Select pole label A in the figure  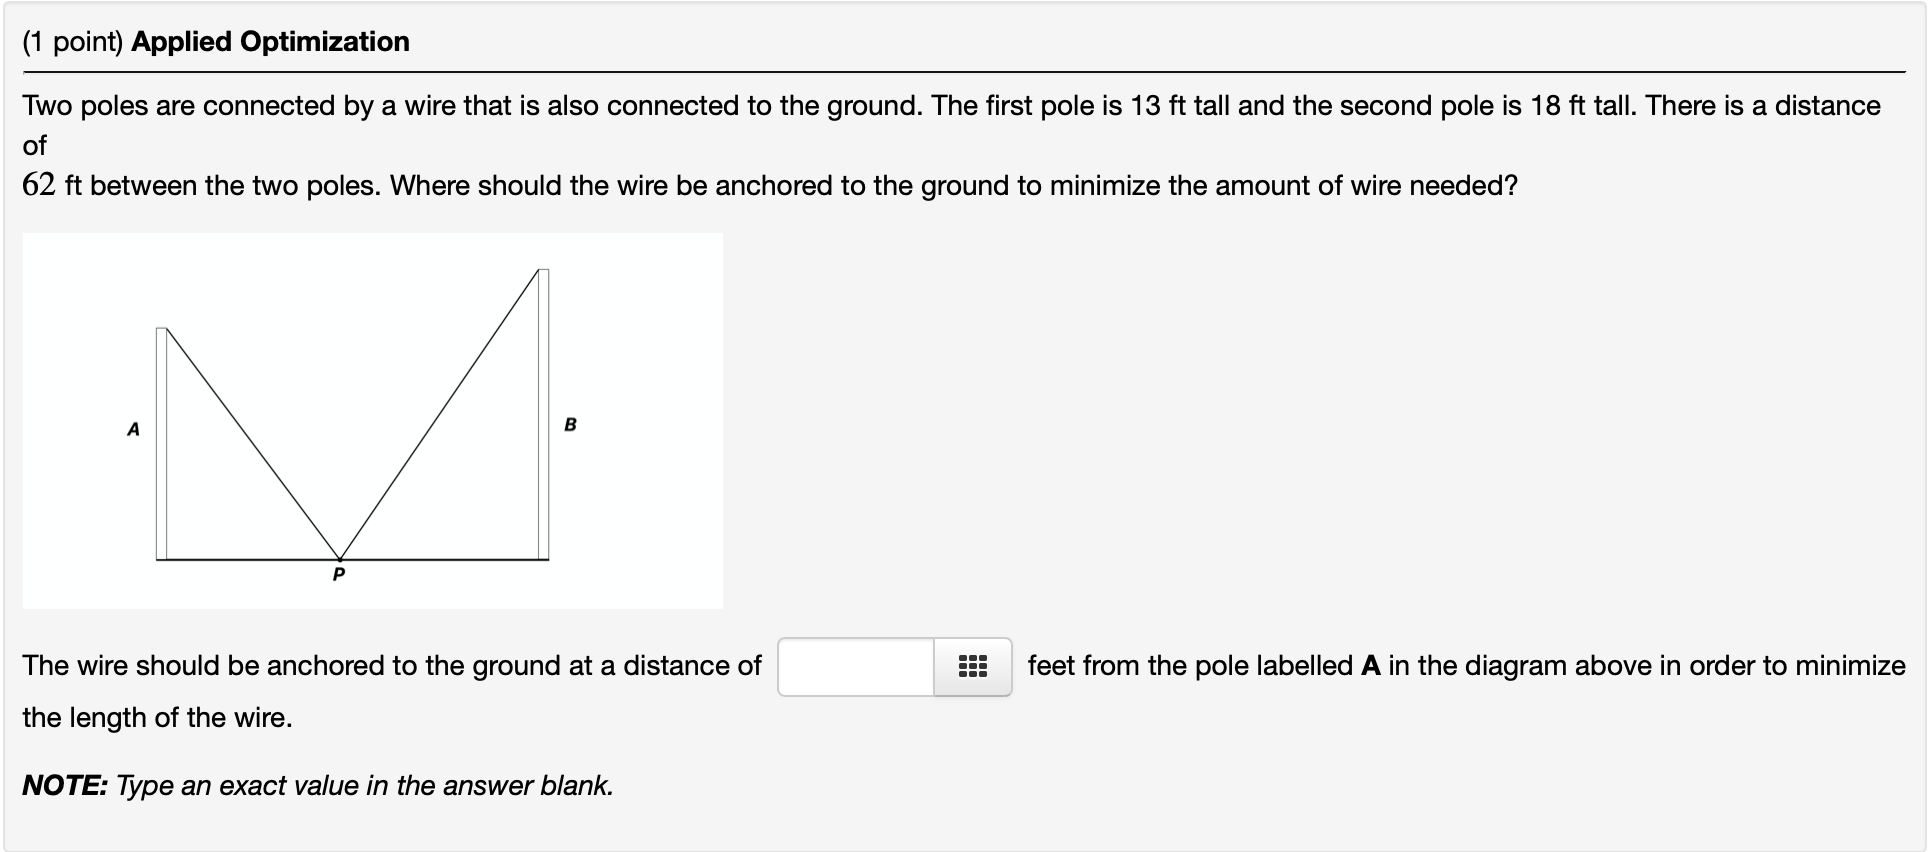[133, 428]
